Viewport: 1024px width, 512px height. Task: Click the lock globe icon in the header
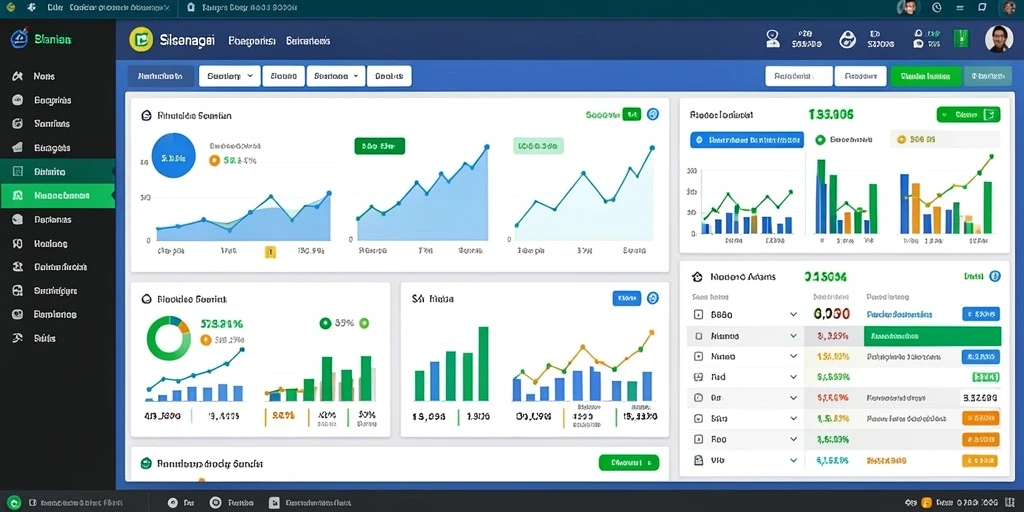pos(848,39)
